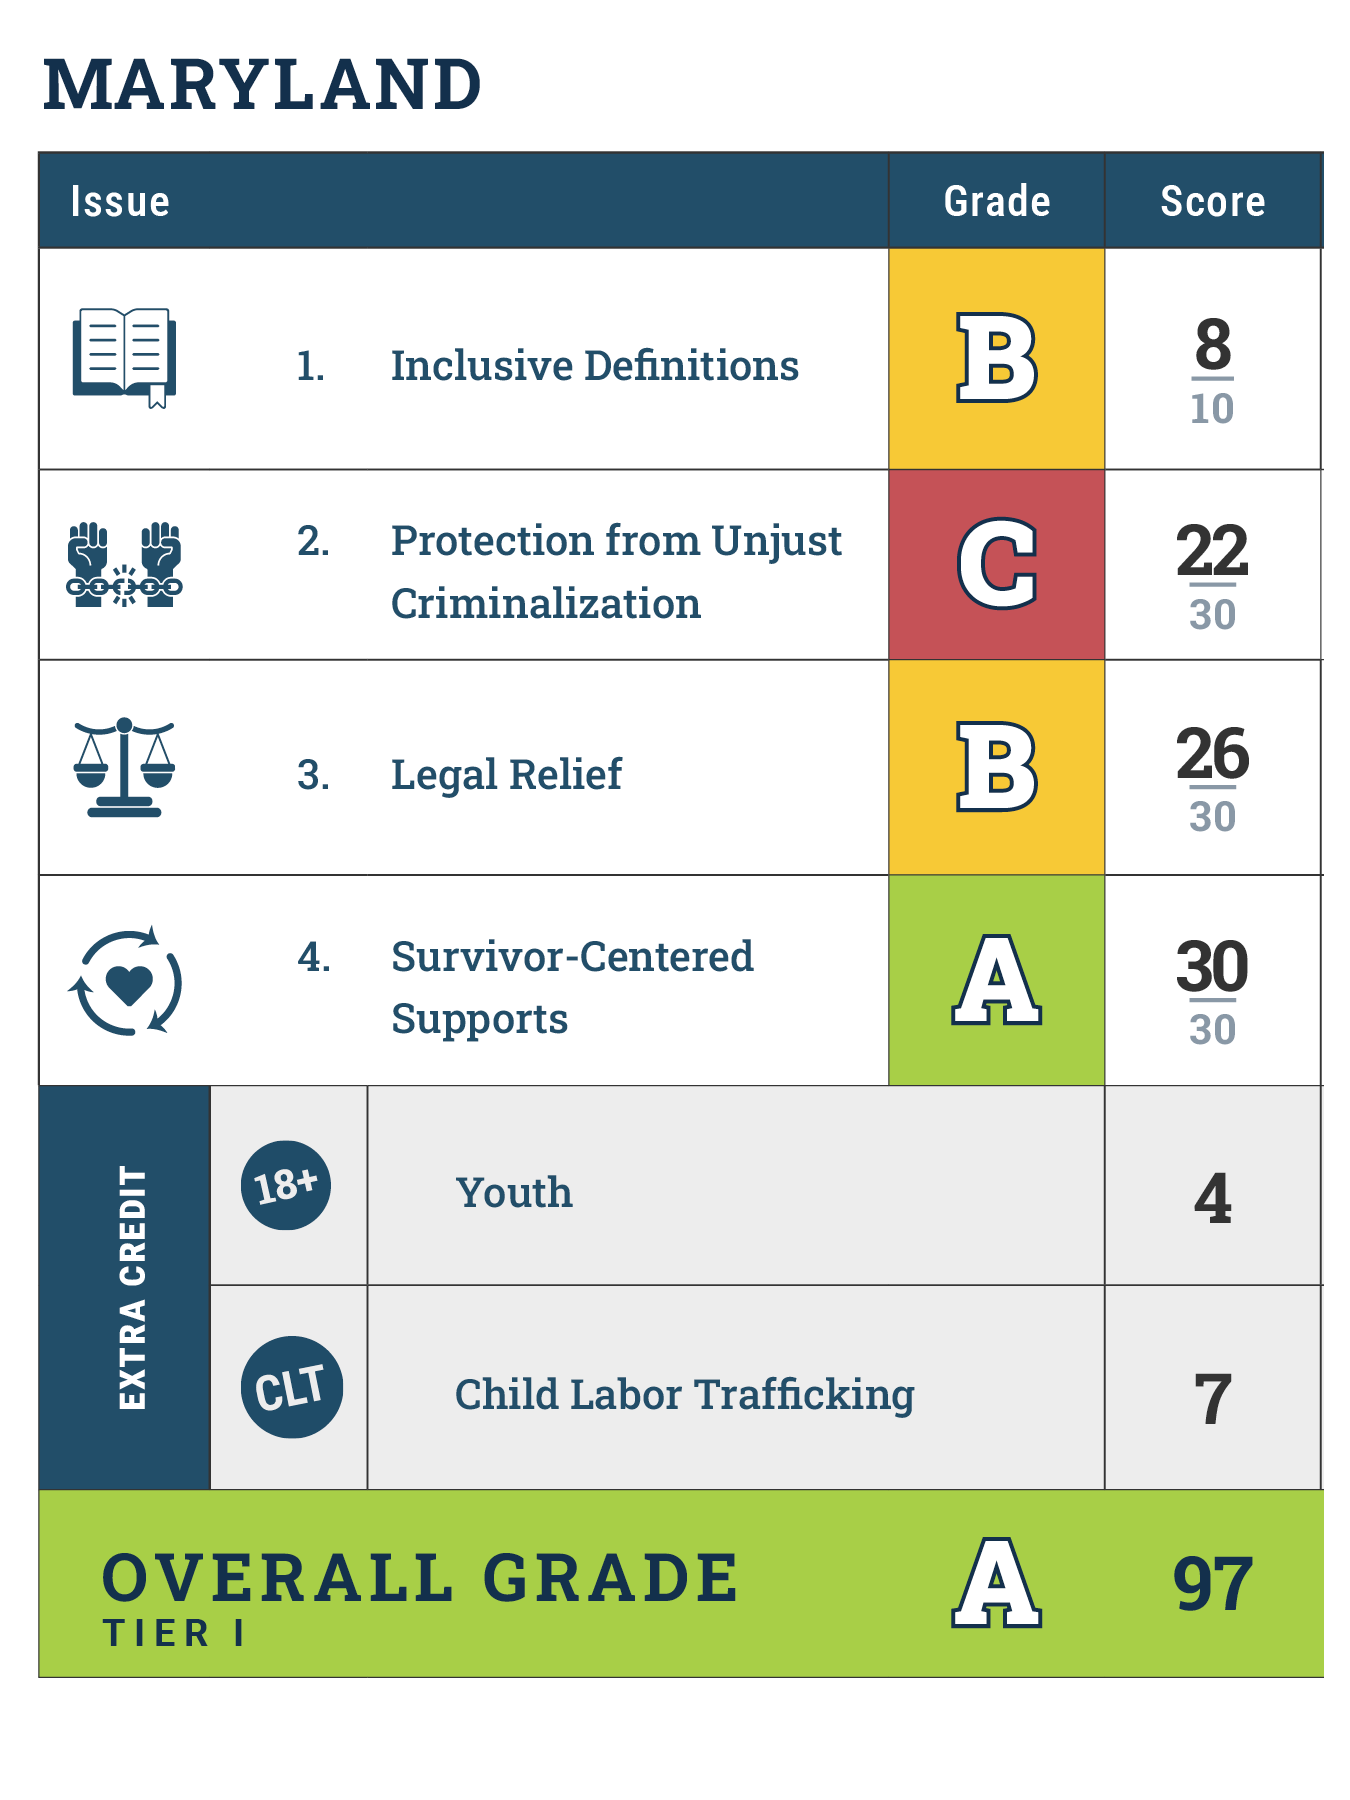
Task: Click the MARYLAND title heading
Action: [263, 85]
